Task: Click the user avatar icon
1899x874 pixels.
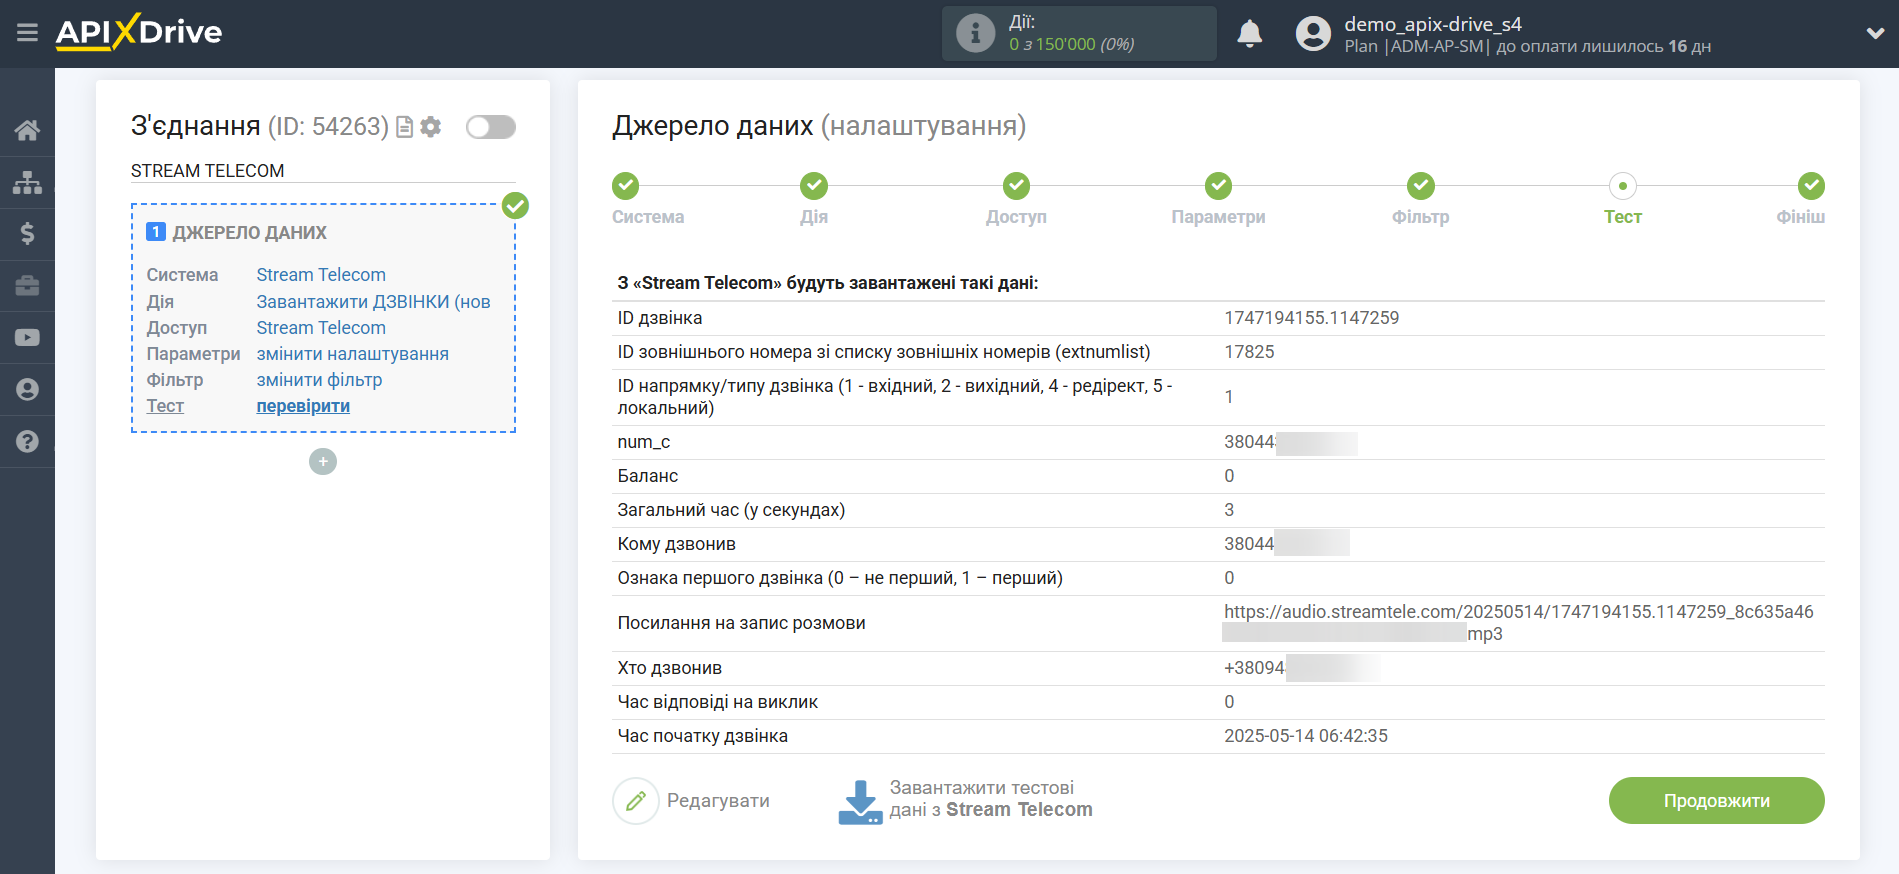Action: pos(1313,34)
